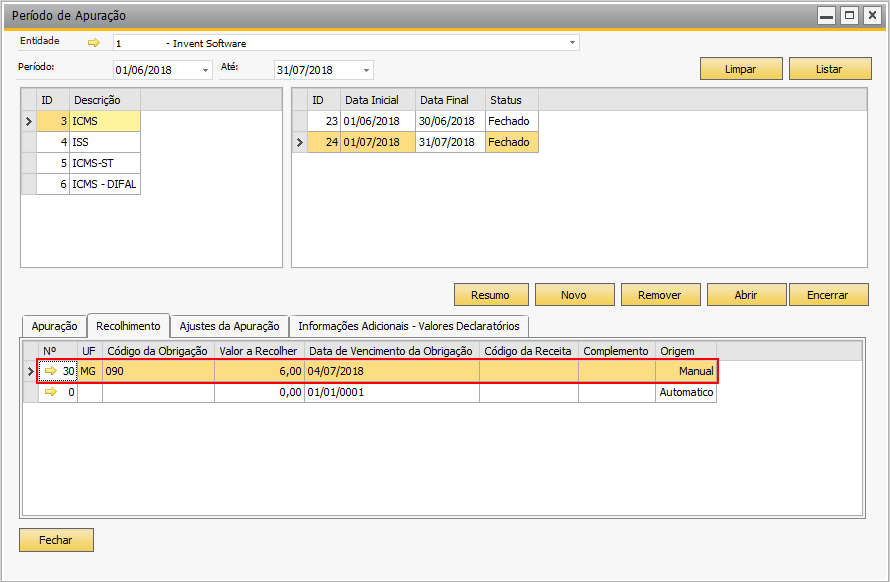Expand the Entidade dropdown

tap(572, 43)
